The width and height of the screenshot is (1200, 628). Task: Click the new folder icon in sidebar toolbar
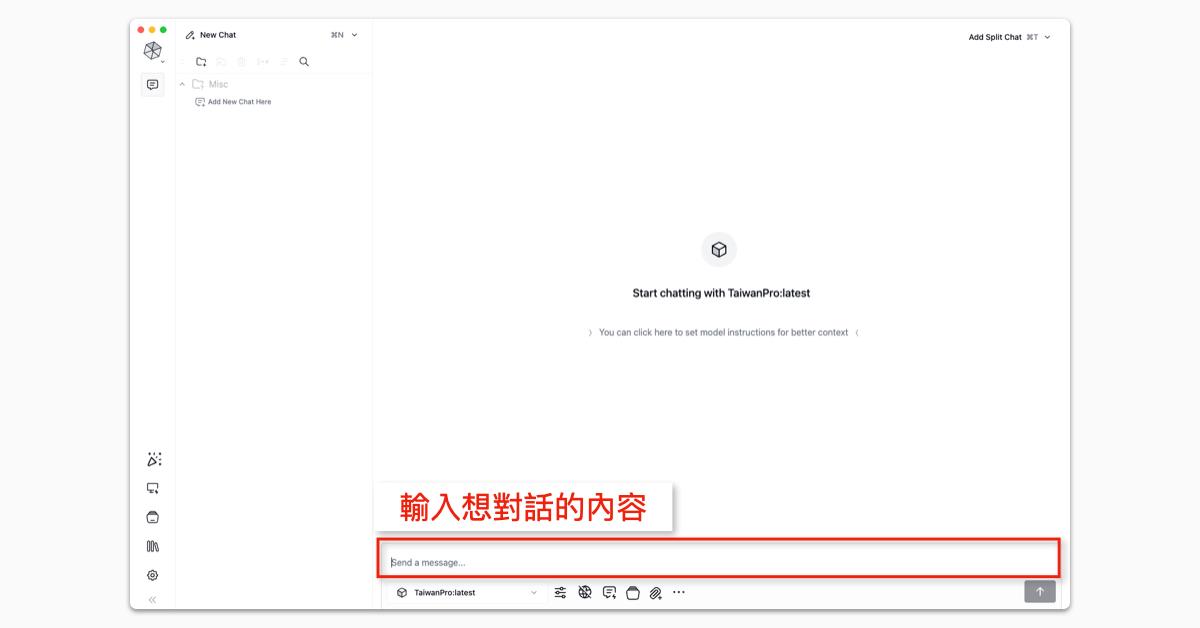pos(201,62)
